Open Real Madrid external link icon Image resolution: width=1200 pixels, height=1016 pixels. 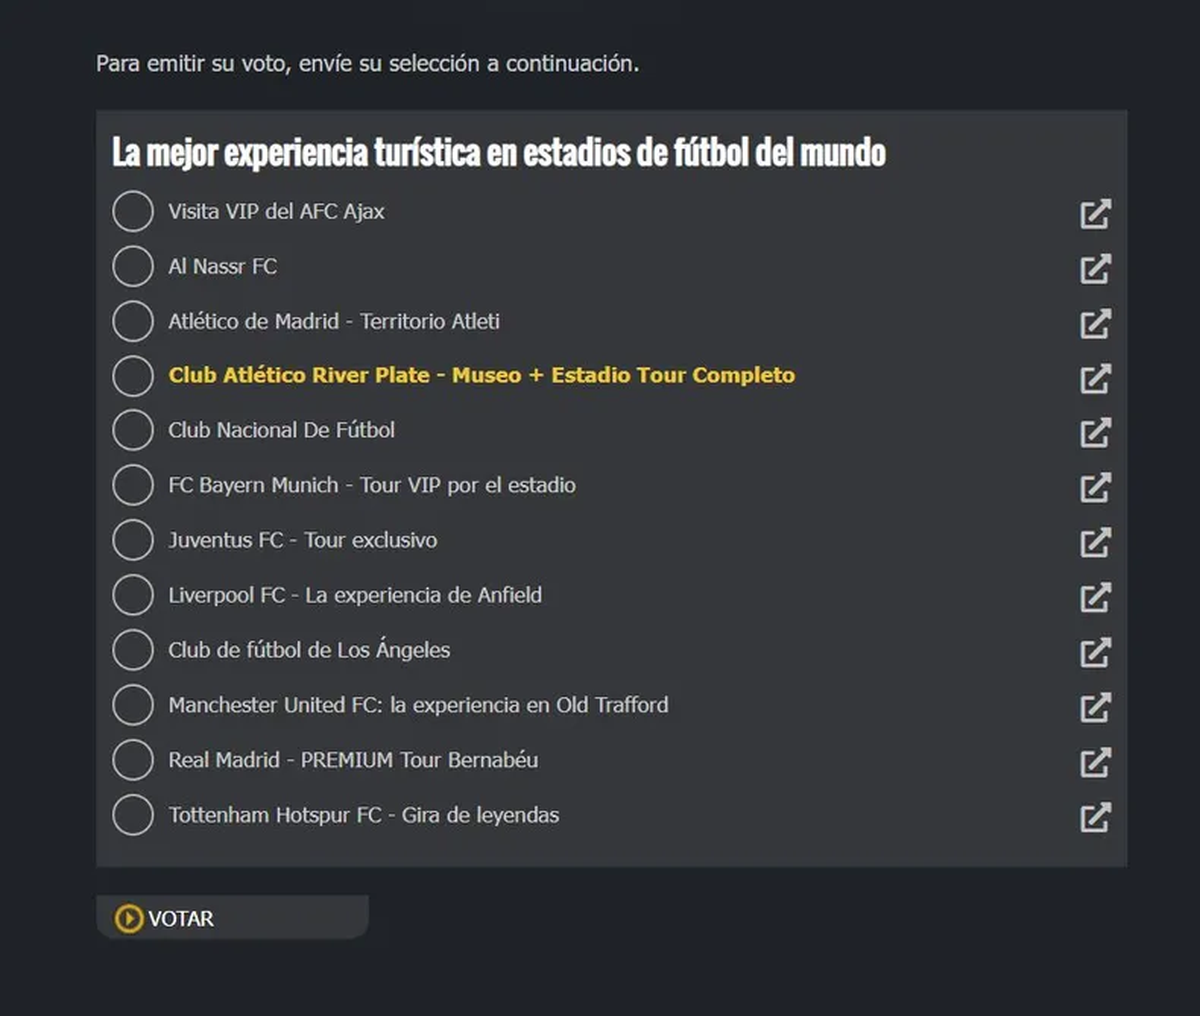point(1095,763)
